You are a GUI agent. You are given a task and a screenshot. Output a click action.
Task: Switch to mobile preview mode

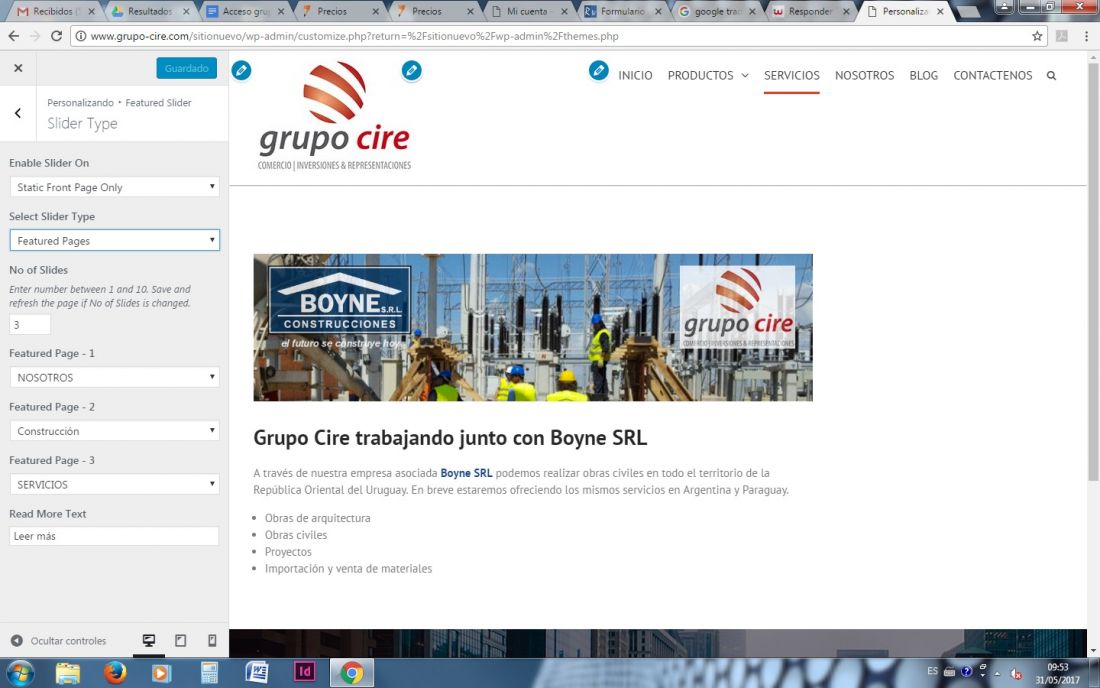click(x=212, y=640)
